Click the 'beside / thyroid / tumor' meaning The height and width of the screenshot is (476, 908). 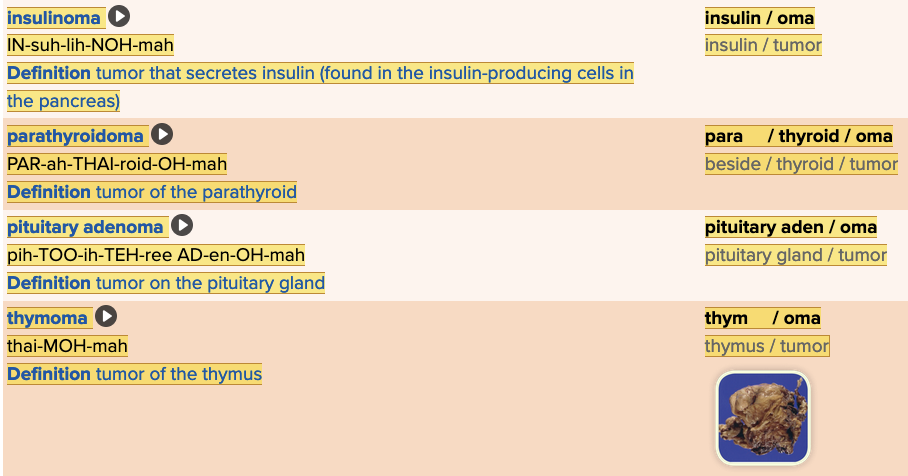801,164
